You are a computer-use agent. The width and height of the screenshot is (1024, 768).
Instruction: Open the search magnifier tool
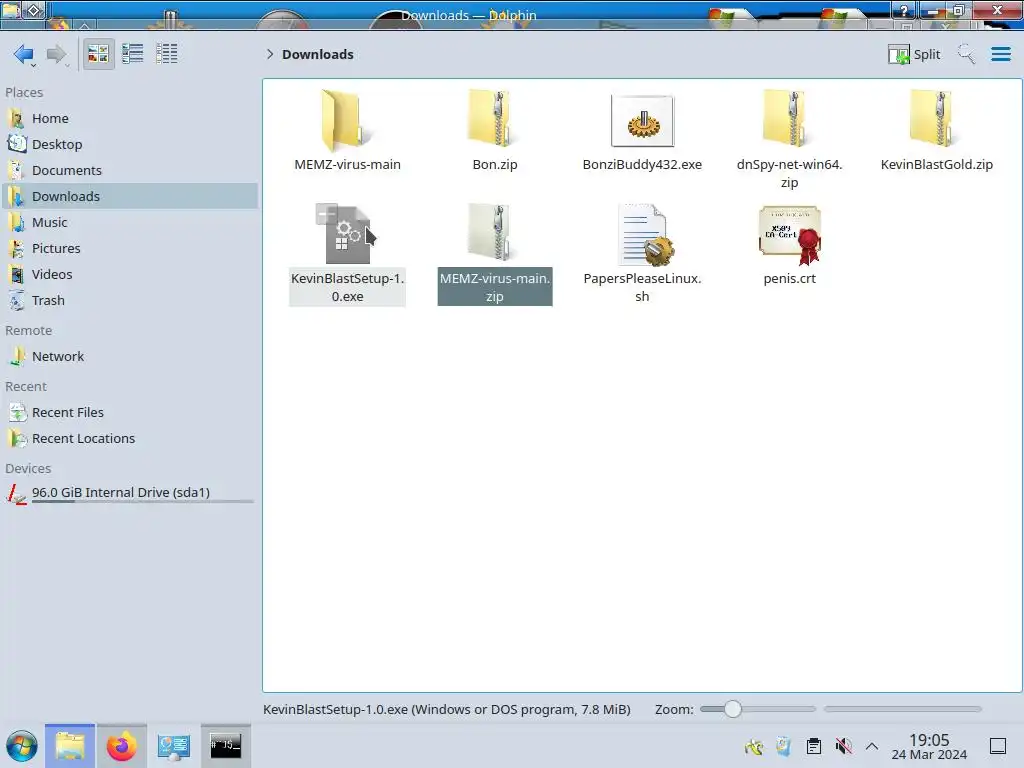pos(967,54)
